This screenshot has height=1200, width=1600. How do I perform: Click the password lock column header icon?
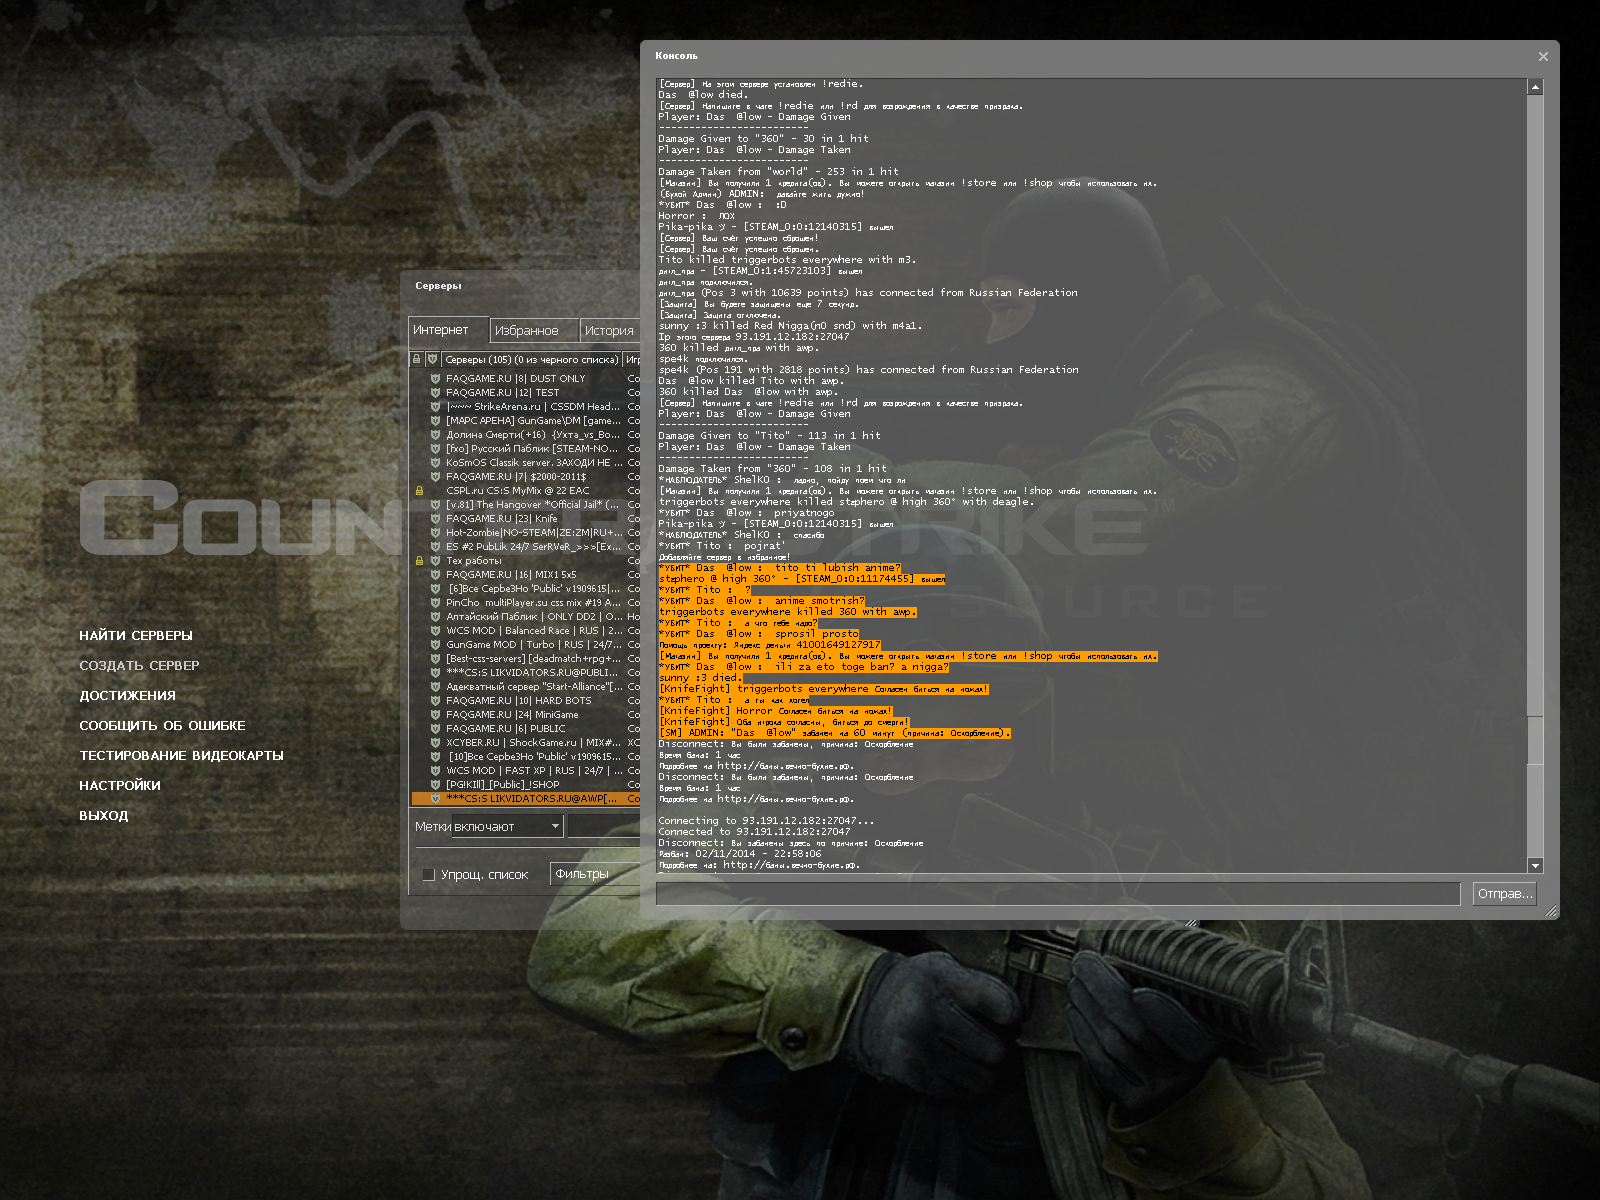pyautogui.click(x=417, y=359)
